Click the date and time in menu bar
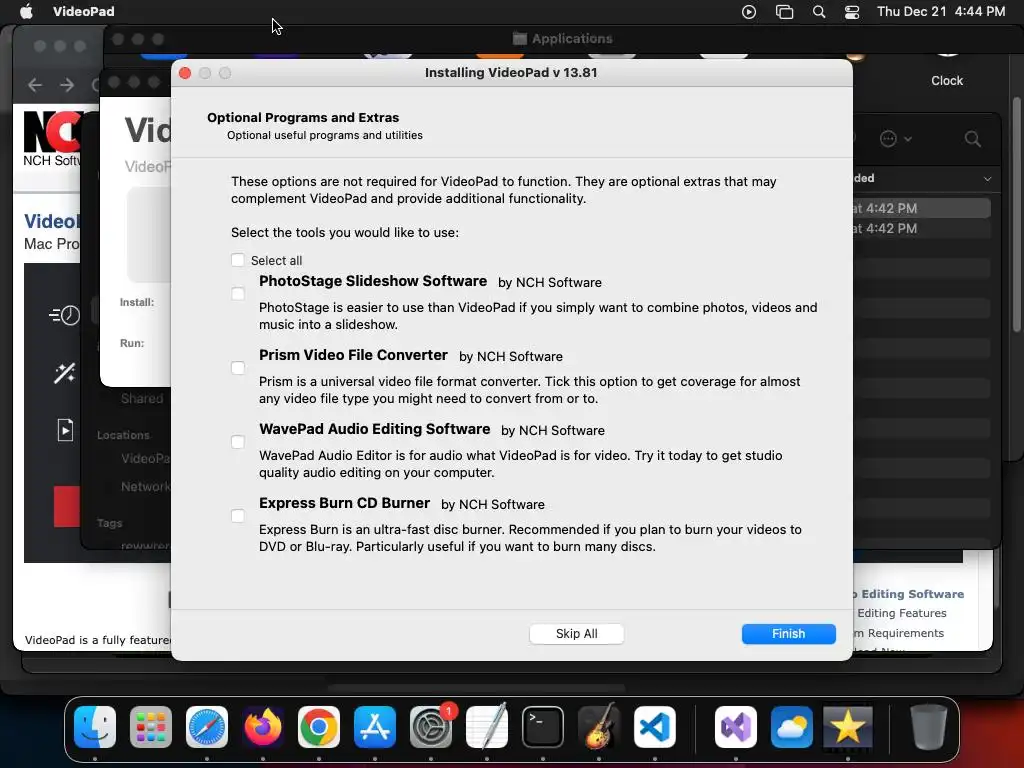Viewport: 1024px width, 768px height. point(940,11)
